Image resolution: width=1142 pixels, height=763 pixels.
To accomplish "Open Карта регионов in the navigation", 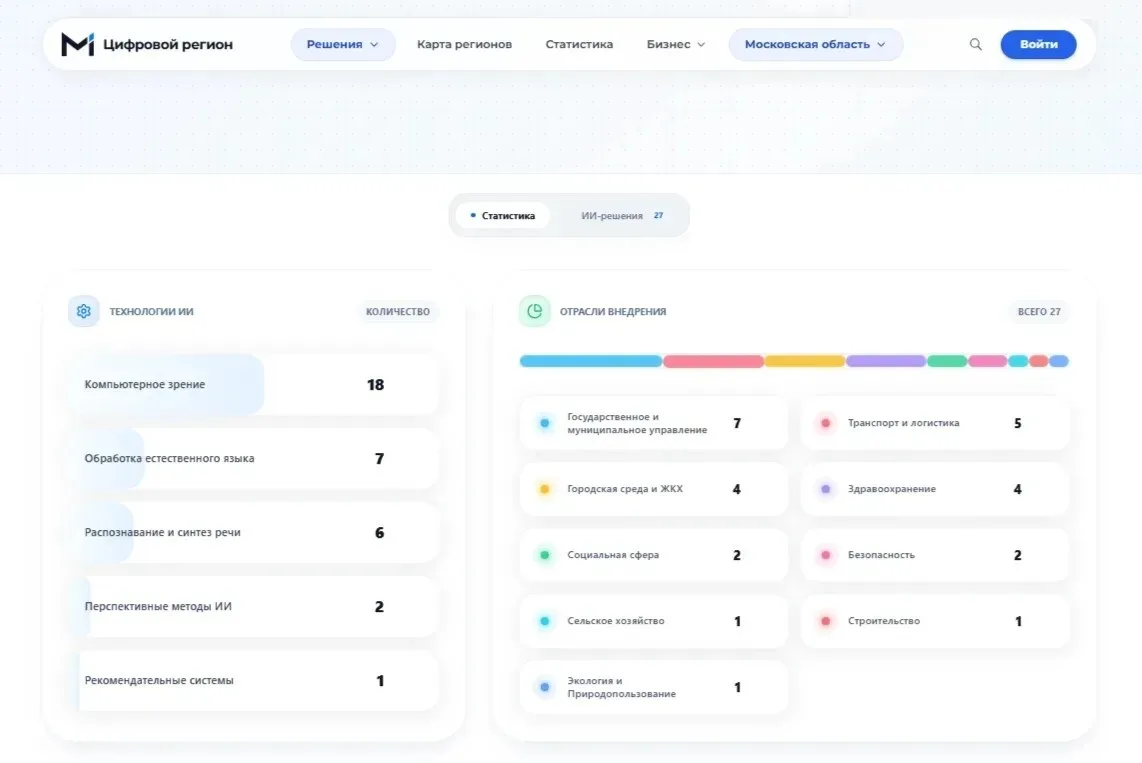I will (x=465, y=44).
